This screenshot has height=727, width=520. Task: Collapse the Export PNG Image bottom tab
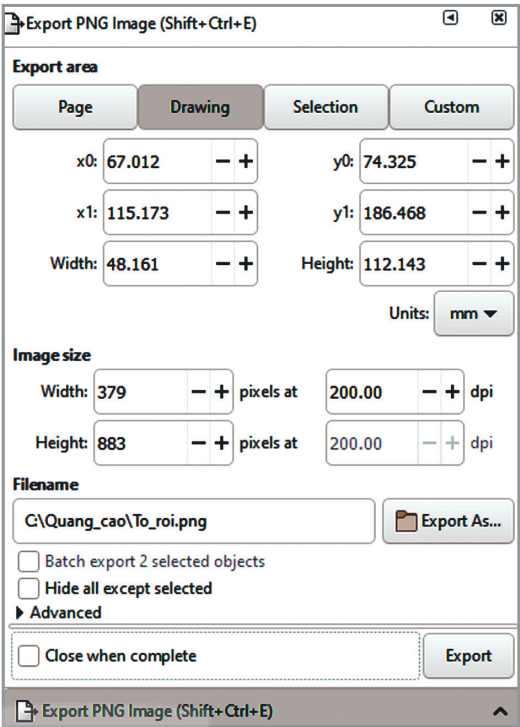(260, 710)
